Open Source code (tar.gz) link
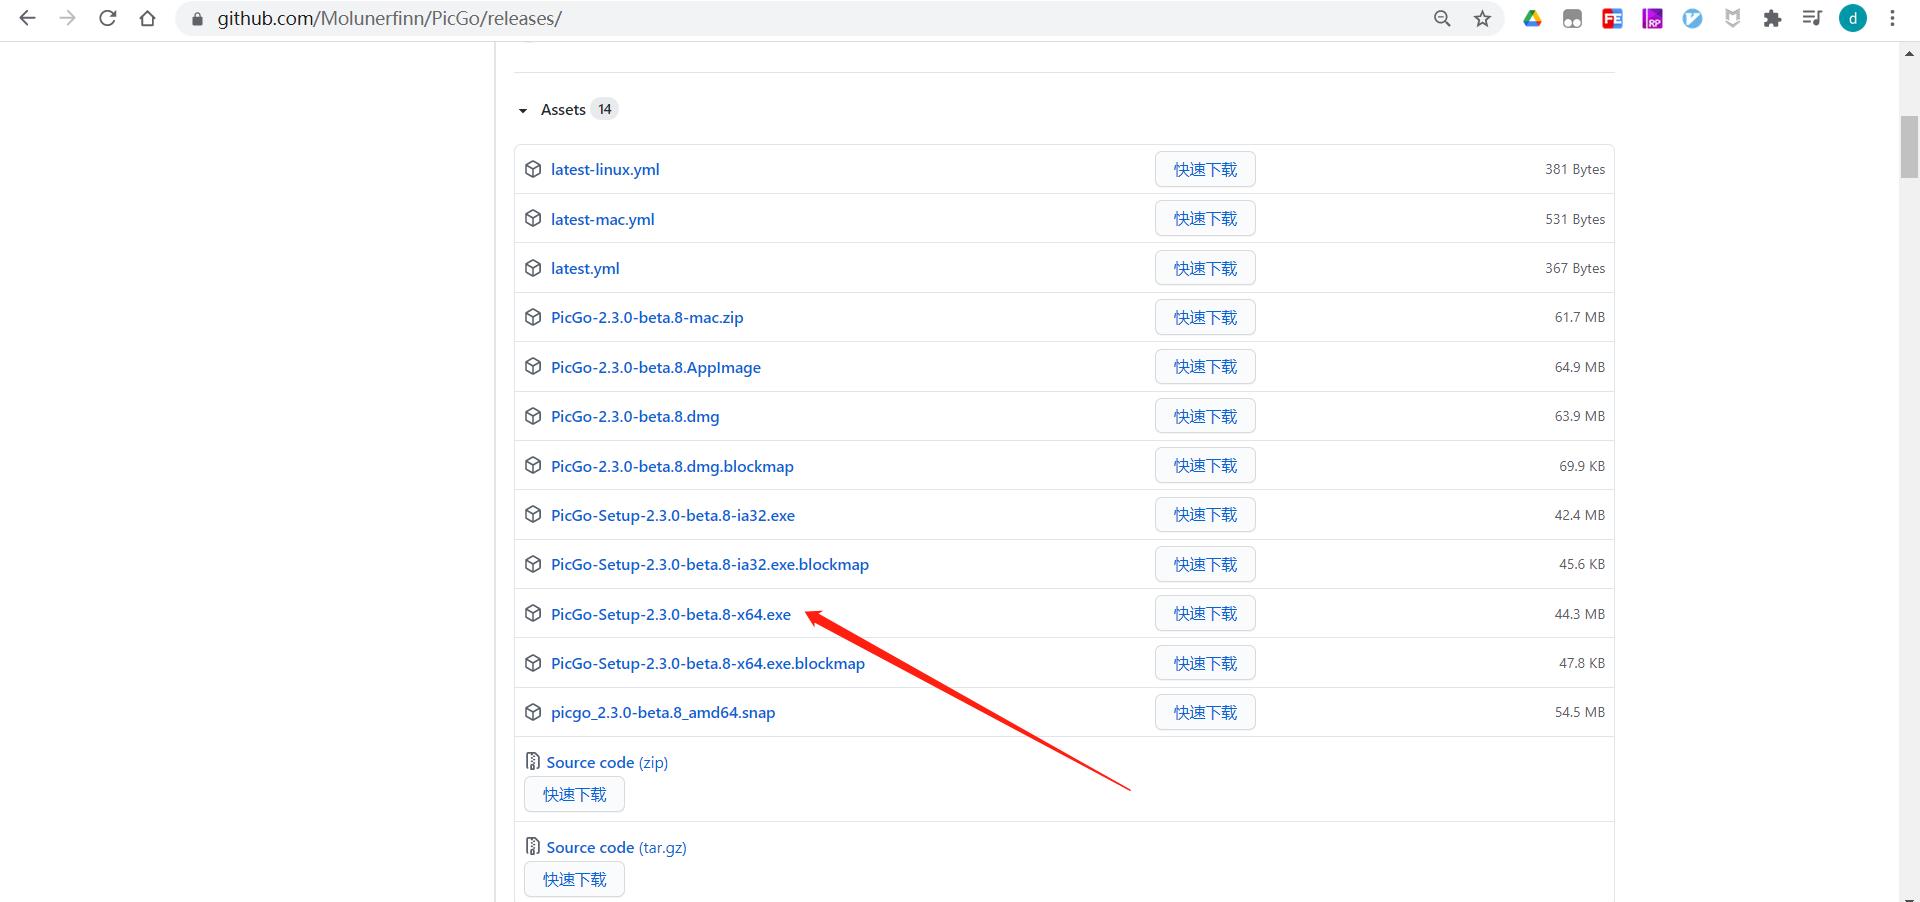The image size is (1920, 902). (616, 847)
